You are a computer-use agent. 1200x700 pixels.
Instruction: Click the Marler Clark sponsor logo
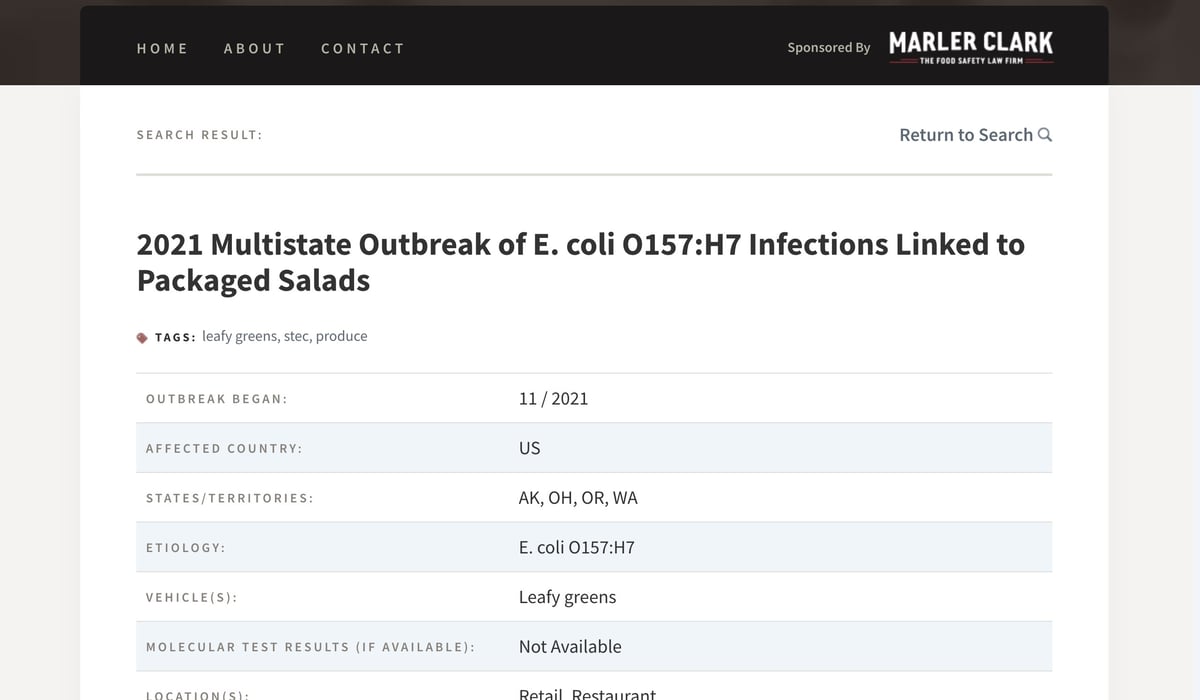click(x=971, y=47)
